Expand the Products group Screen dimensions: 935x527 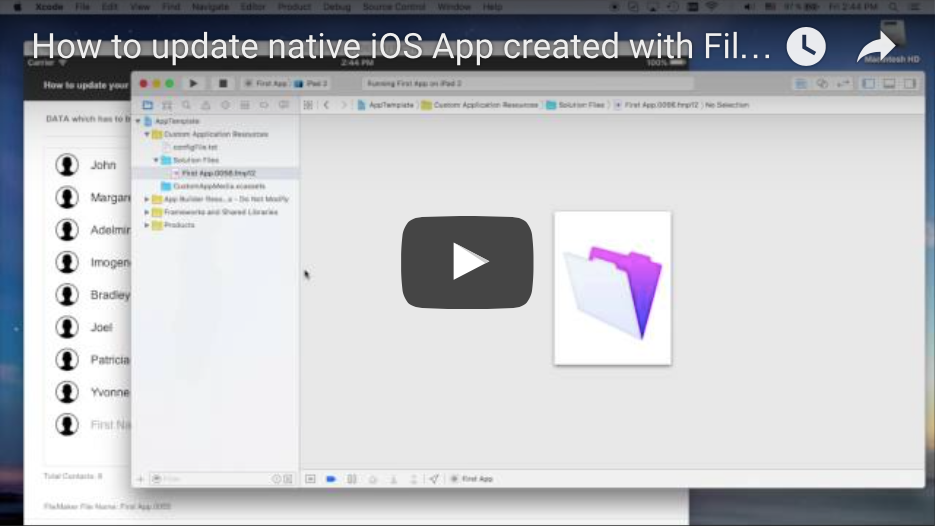tap(147, 225)
